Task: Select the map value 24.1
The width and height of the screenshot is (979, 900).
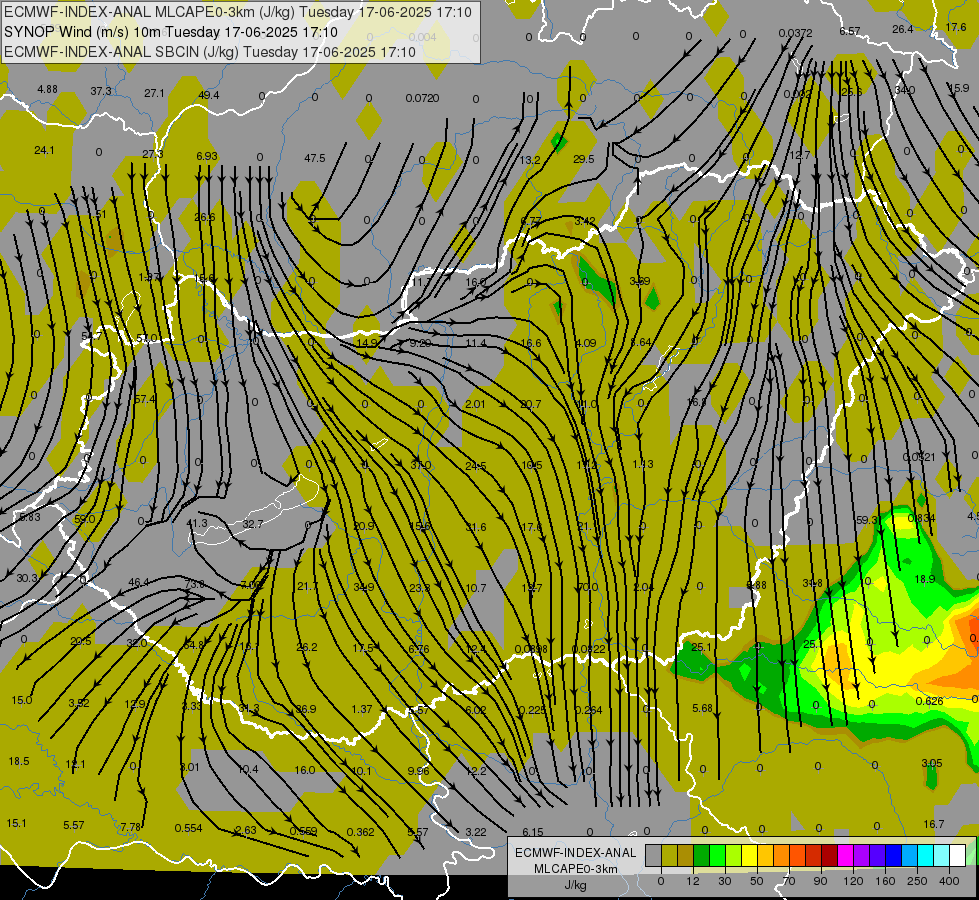Action: [x=44, y=151]
